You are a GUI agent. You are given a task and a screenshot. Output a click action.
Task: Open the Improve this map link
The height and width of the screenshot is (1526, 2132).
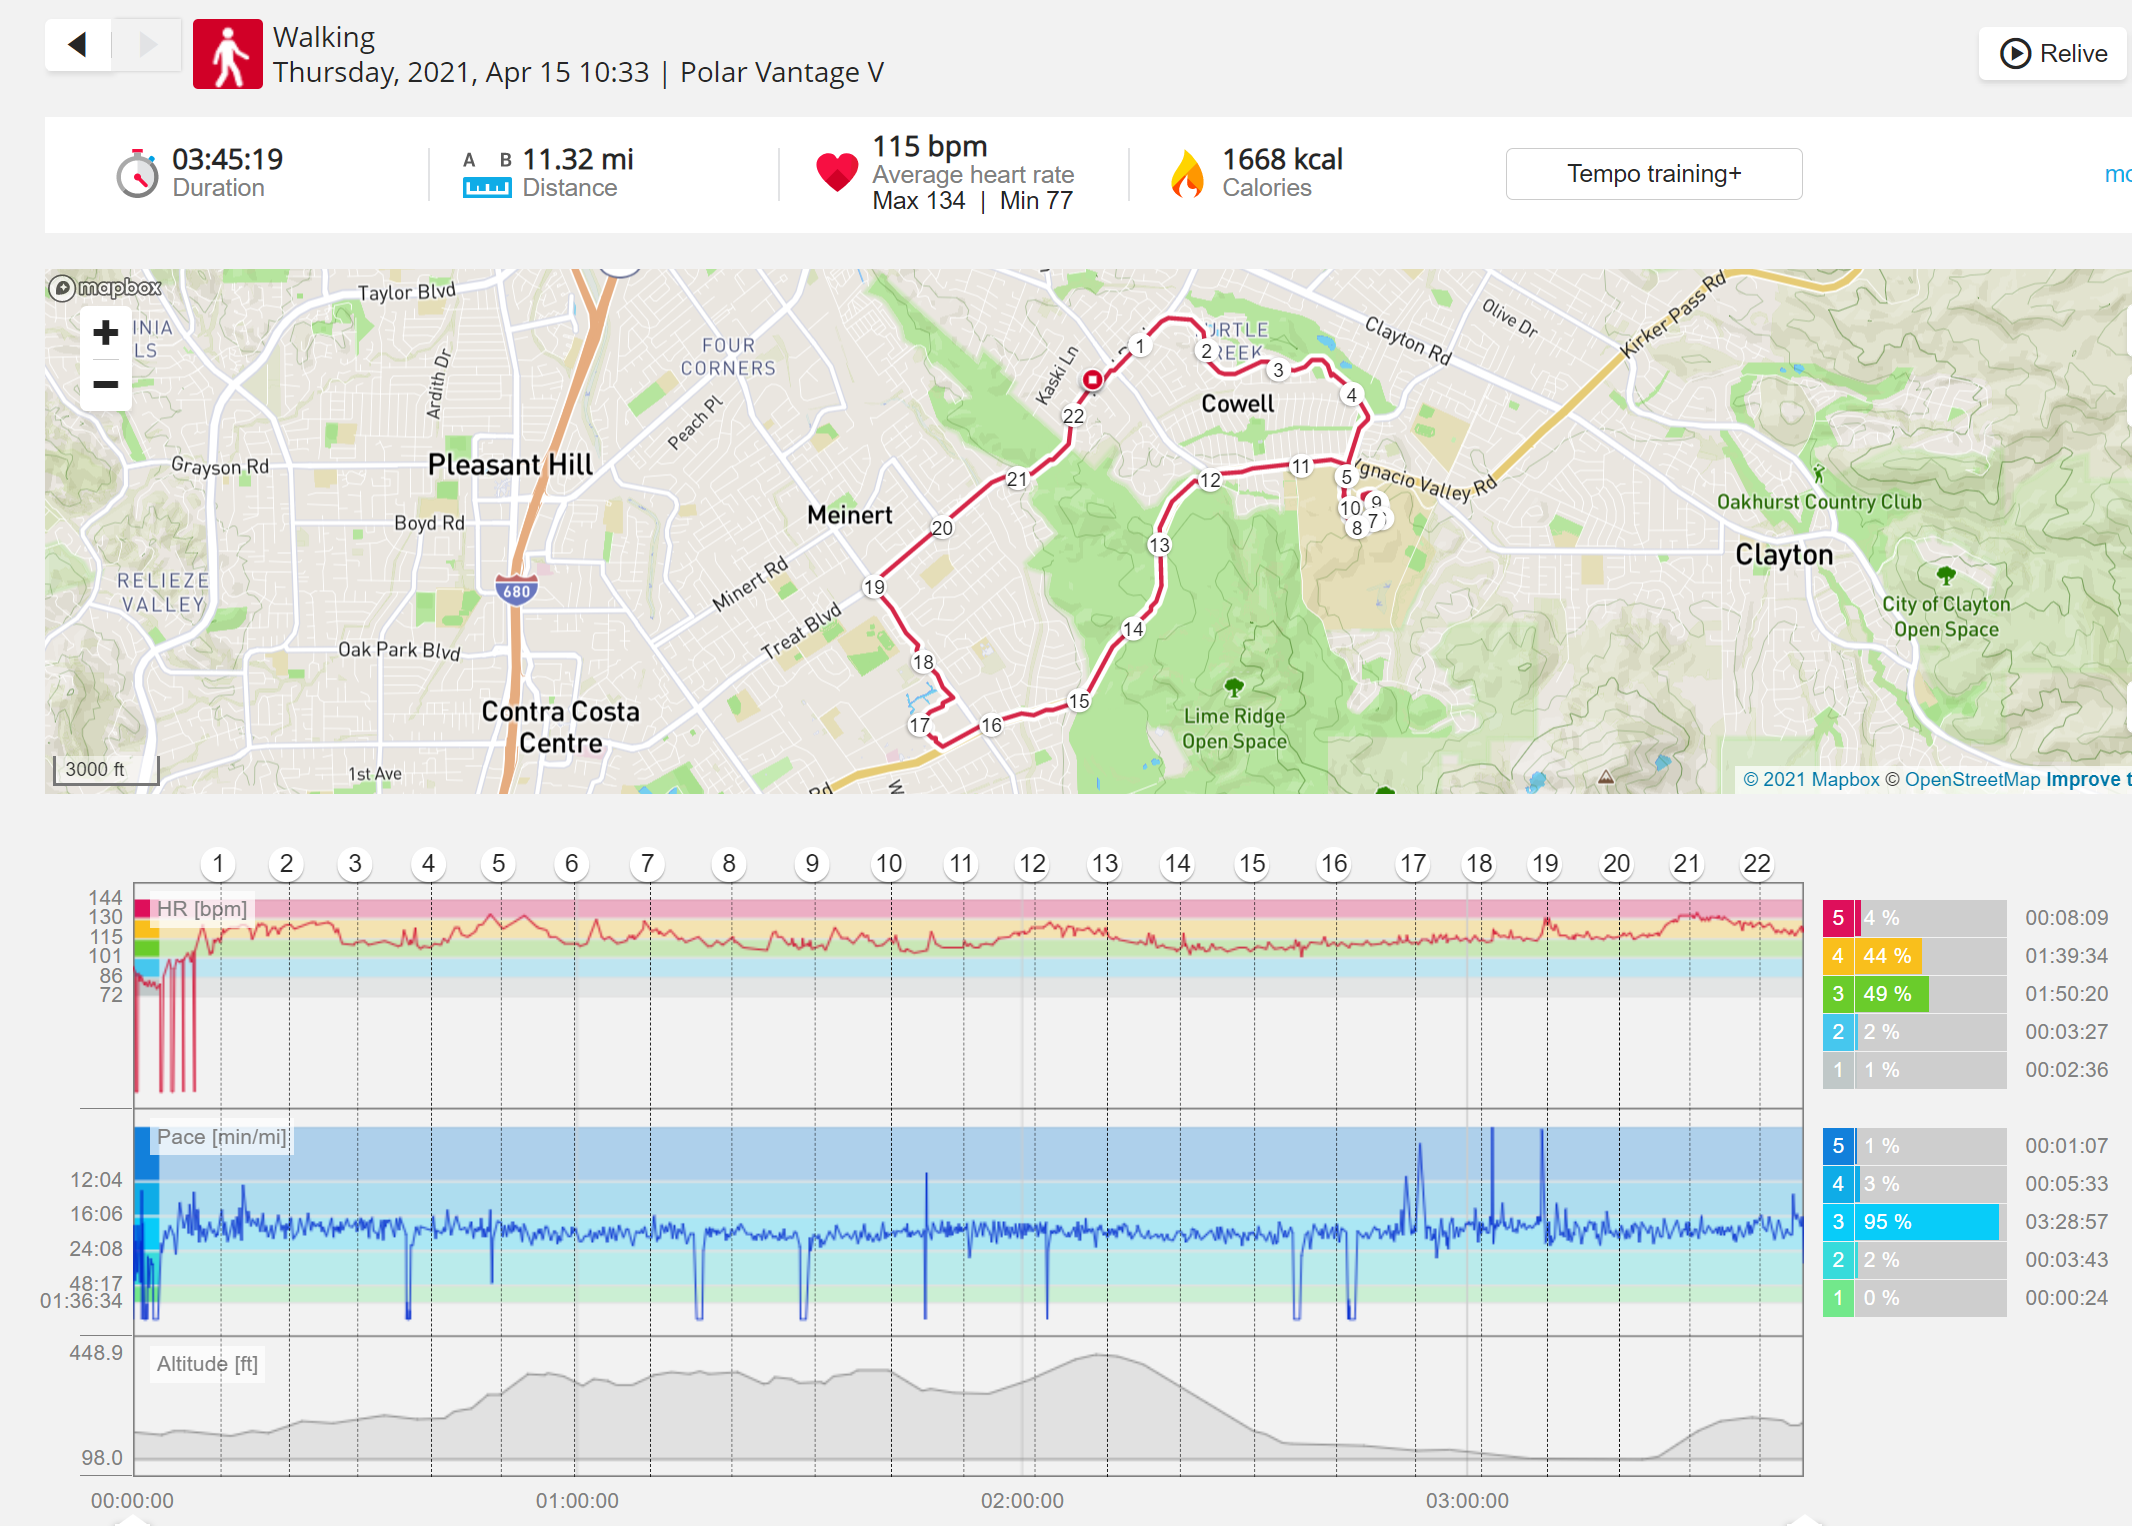coord(2088,780)
